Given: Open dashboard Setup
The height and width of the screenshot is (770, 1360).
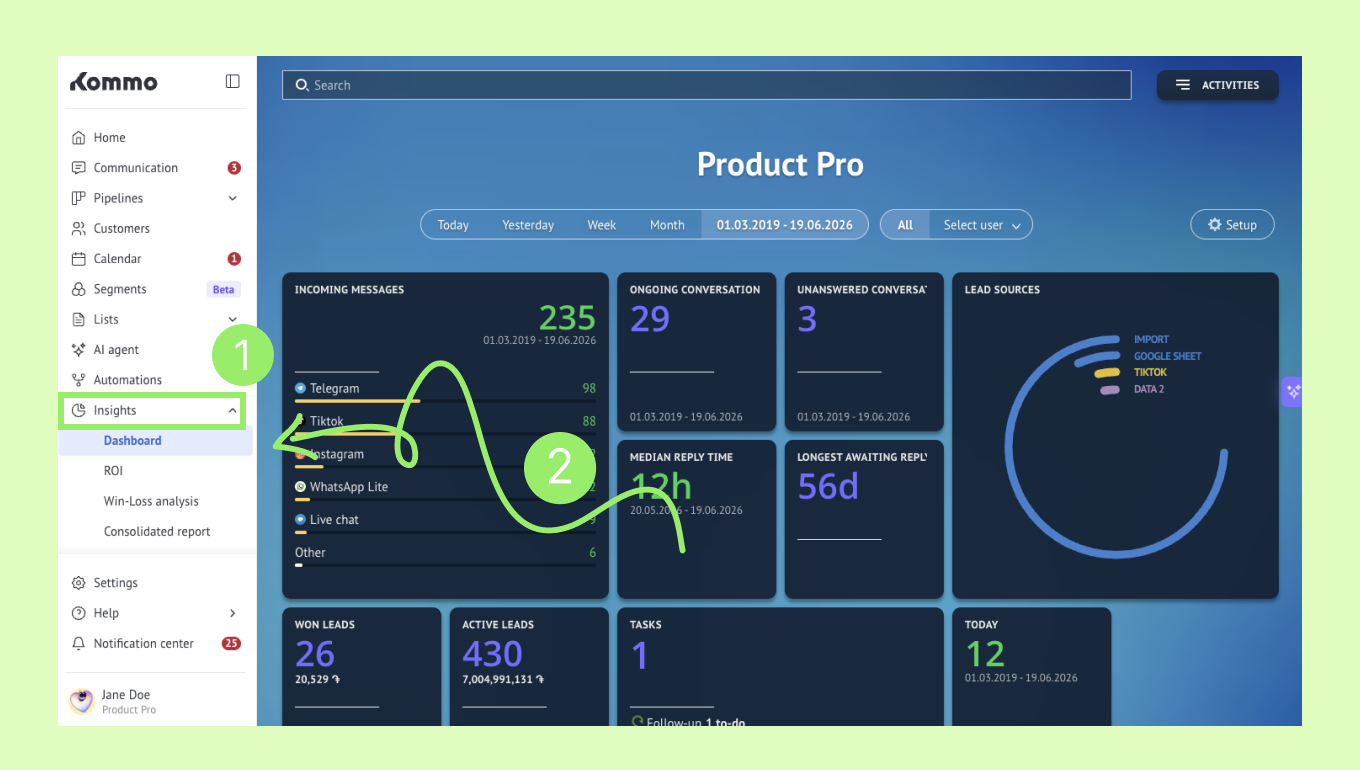Looking at the screenshot, I should [x=1232, y=225].
